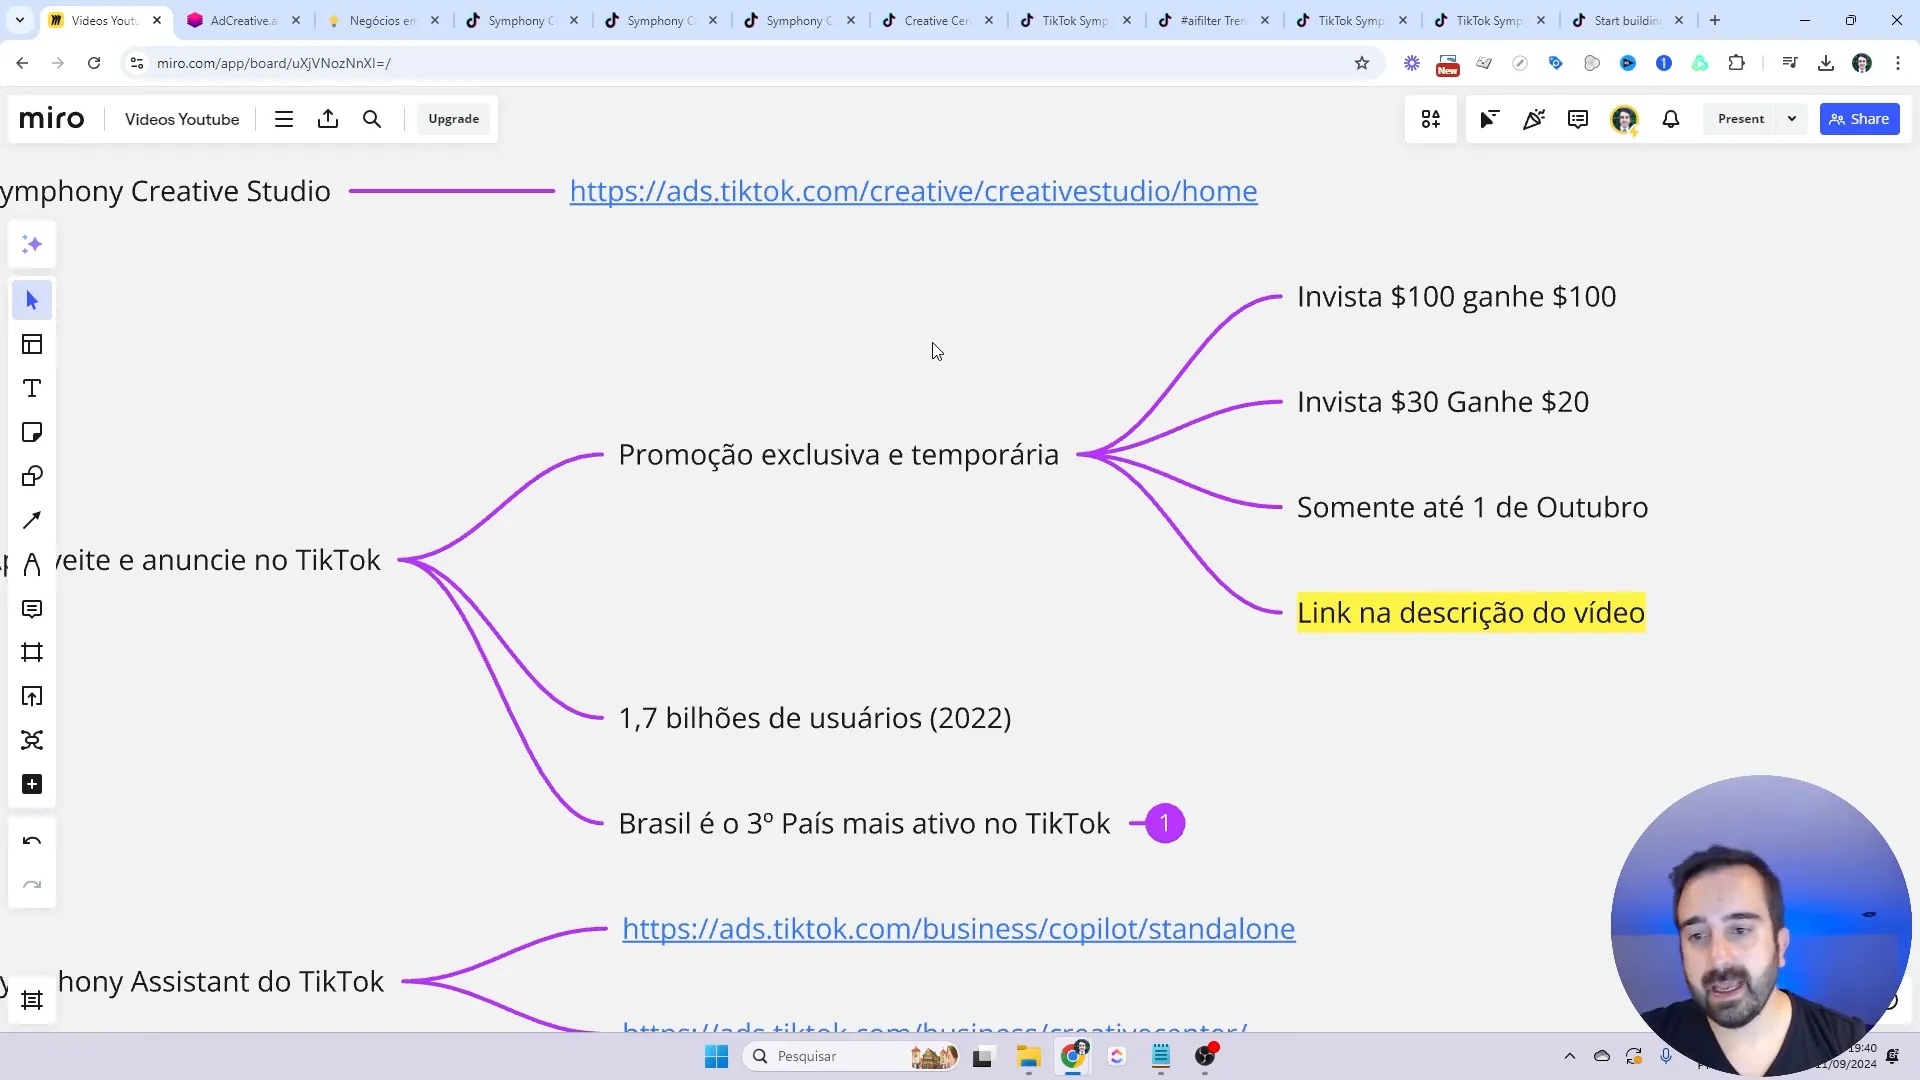1920x1080 pixels.
Task: Open the main hamburger menu icon
Action: click(284, 119)
